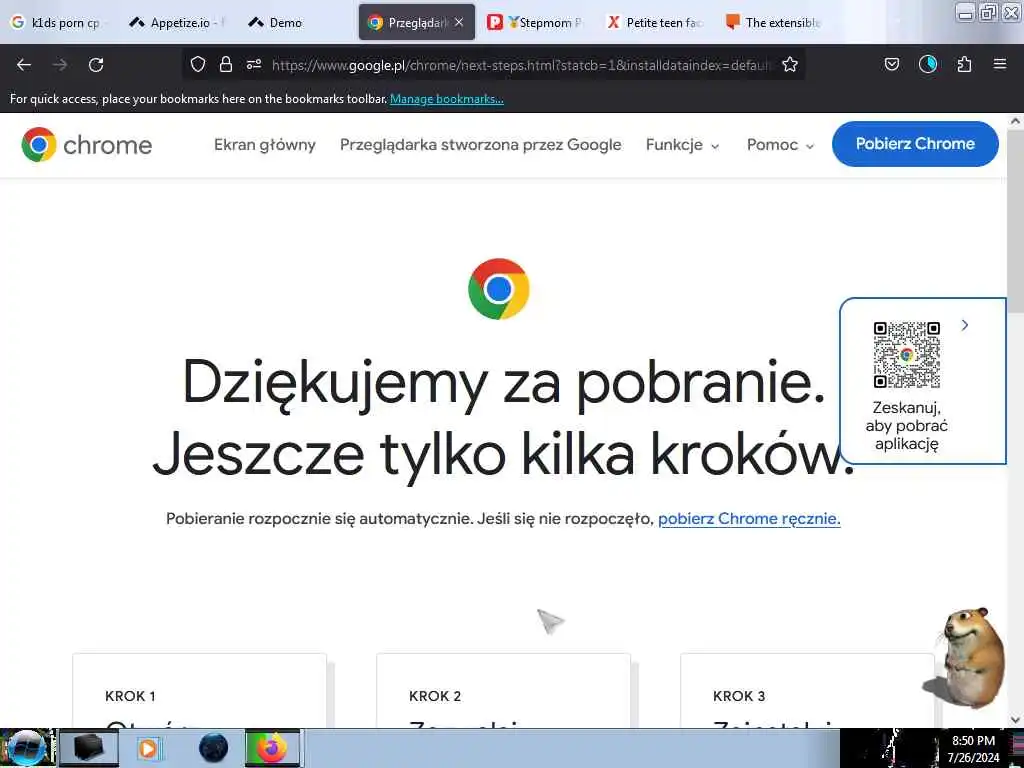This screenshot has width=1024, height=768.
Task: Click the padlock site security icon
Action: pos(226,64)
